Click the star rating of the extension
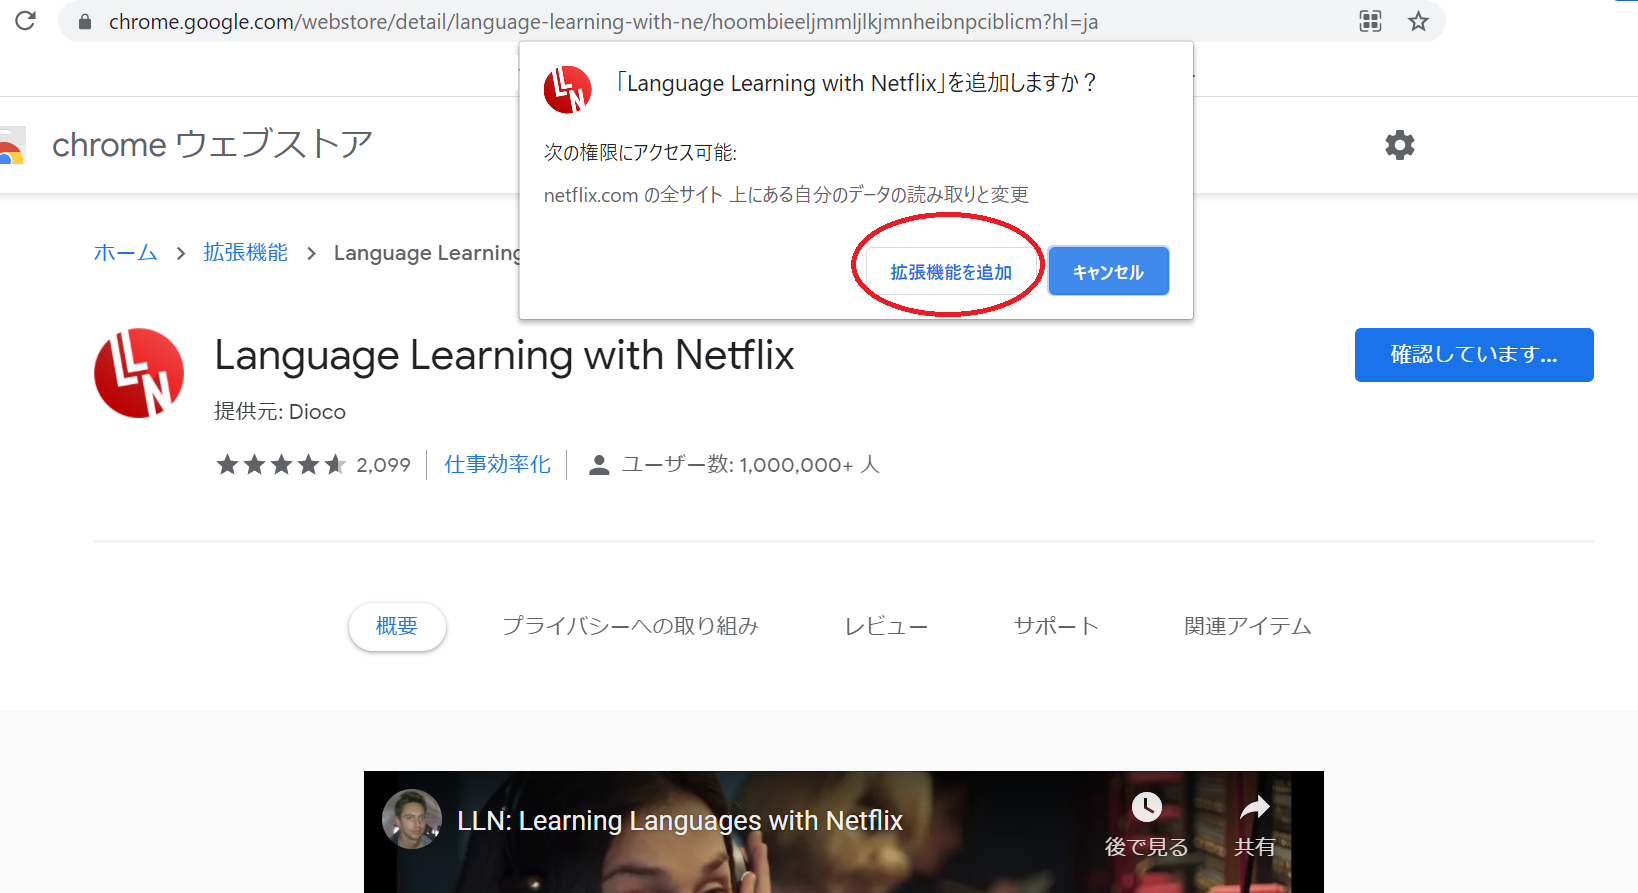This screenshot has width=1638, height=893. click(281, 465)
